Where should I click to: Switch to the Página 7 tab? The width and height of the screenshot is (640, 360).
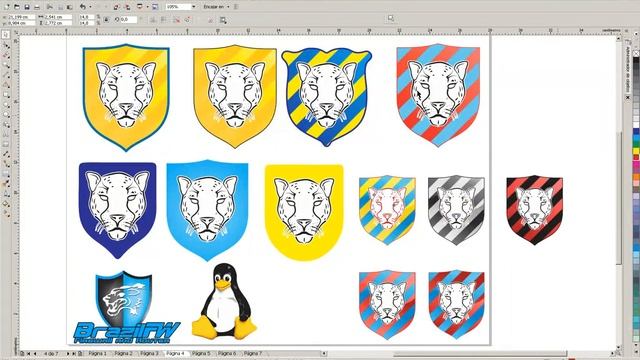pyautogui.click(x=253, y=353)
